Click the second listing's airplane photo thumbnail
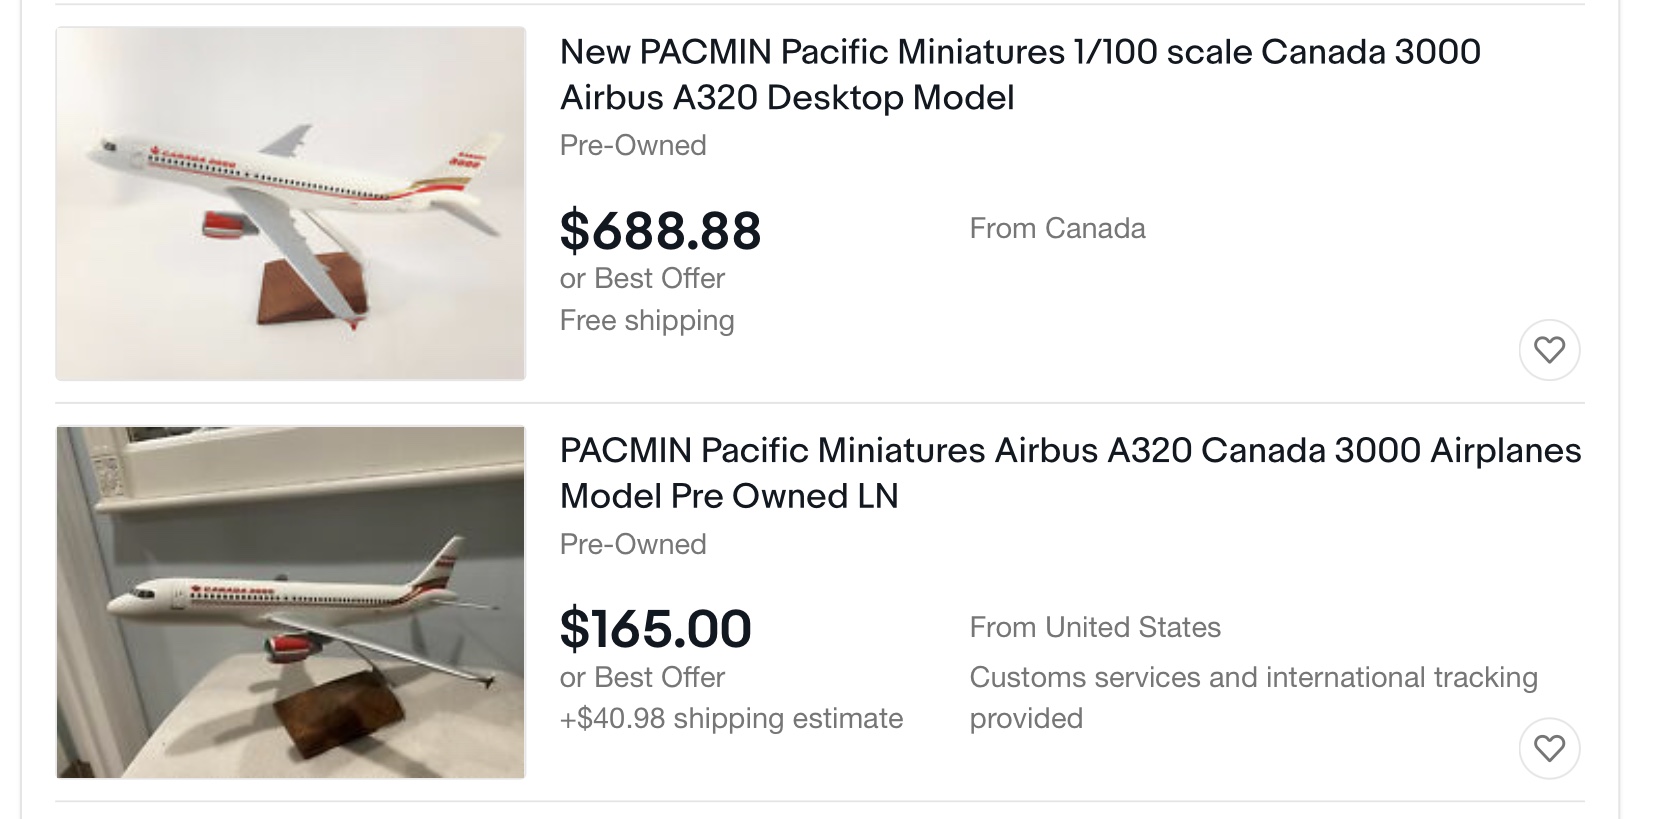Image resolution: width=1653 pixels, height=819 pixels. click(x=290, y=602)
